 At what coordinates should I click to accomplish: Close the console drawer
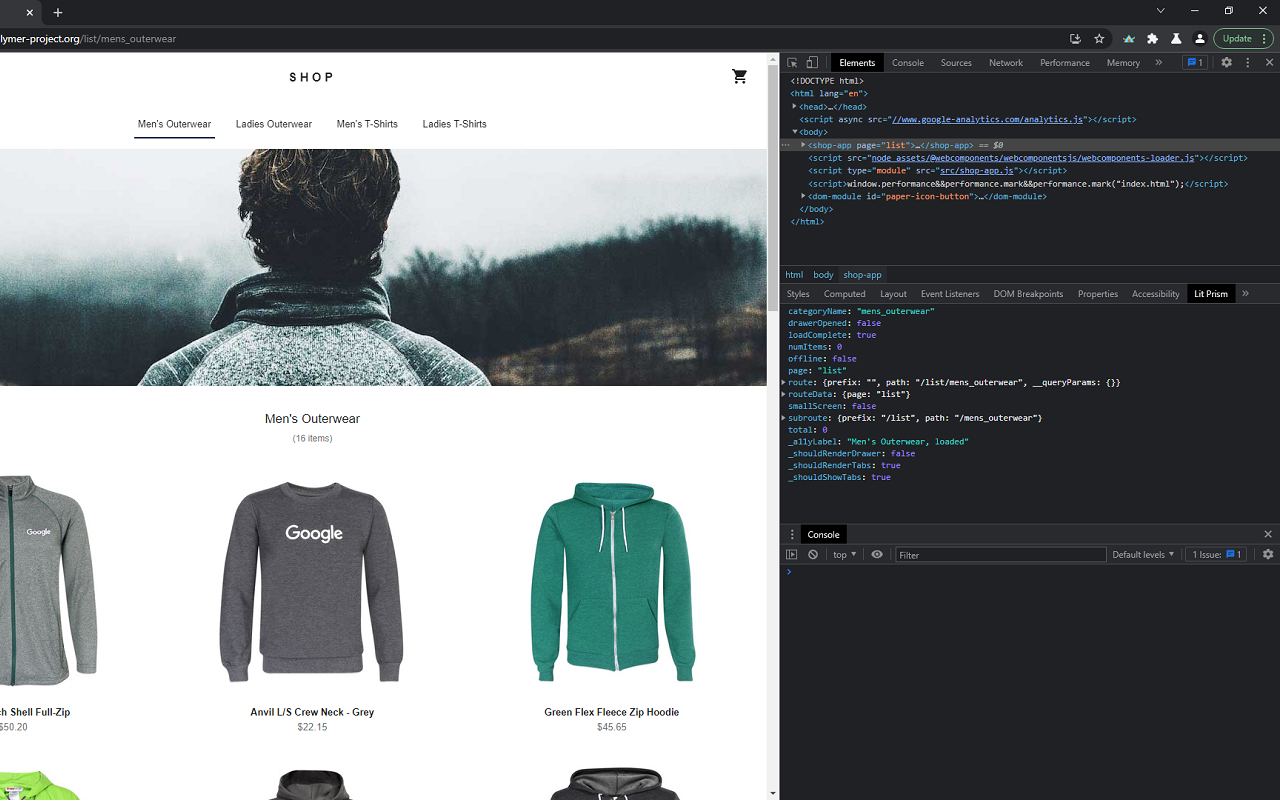(1268, 535)
